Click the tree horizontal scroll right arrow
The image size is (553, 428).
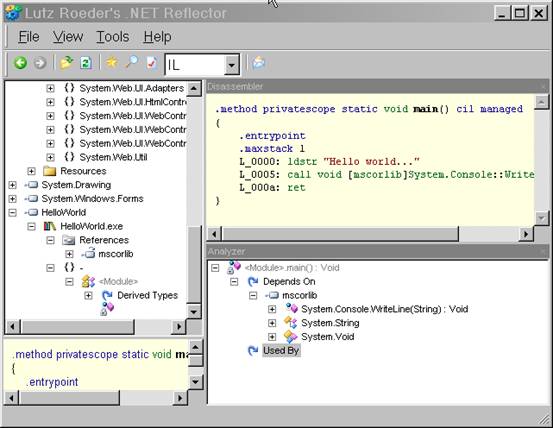tap(178, 326)
